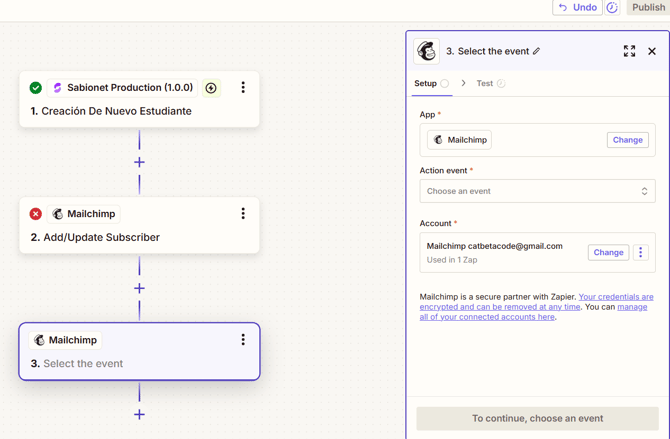This screenshot has height=439, width=670.
Task: Add a new step below step 3
Action: click(139, 414)
